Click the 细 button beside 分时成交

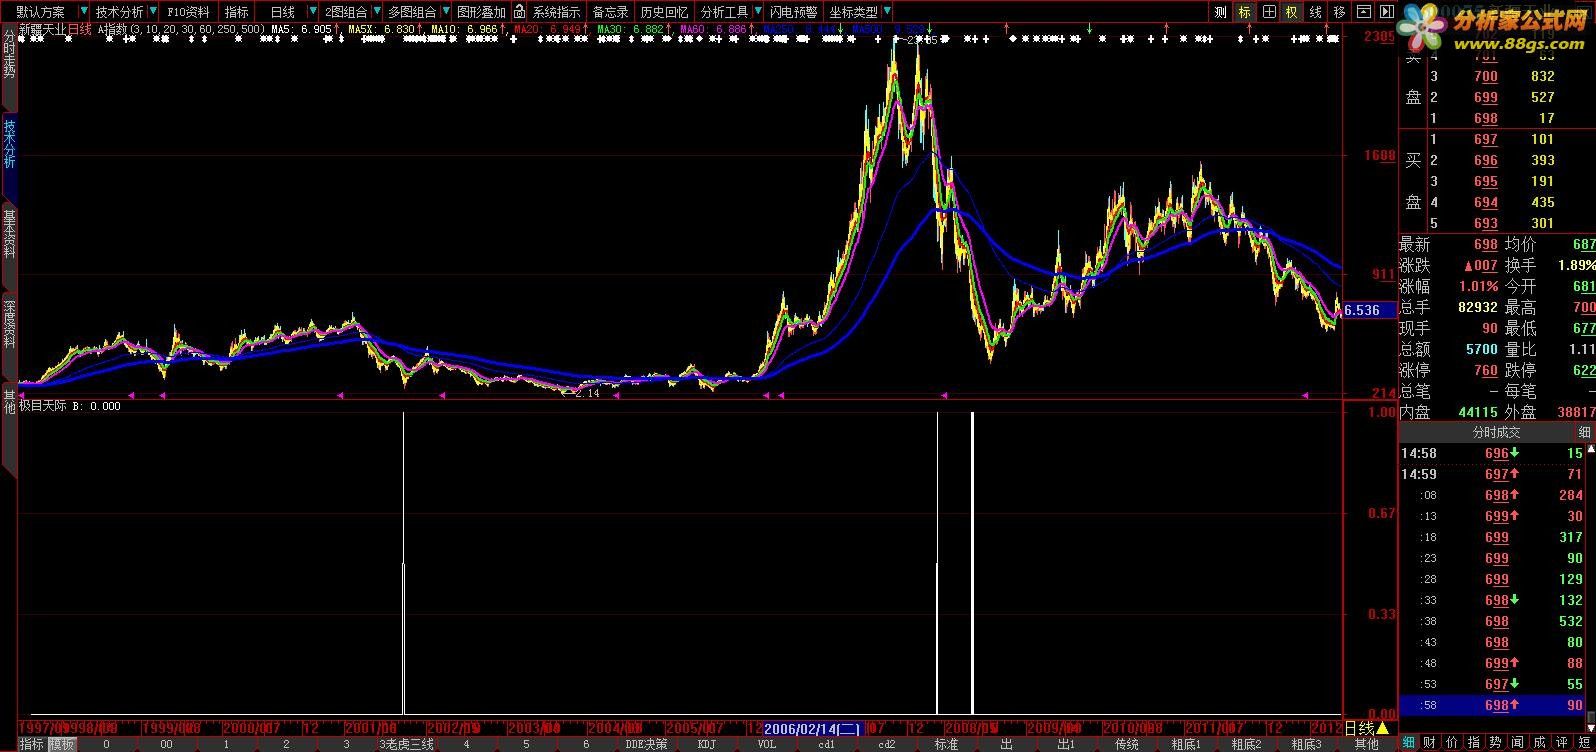click(1584, 432)
